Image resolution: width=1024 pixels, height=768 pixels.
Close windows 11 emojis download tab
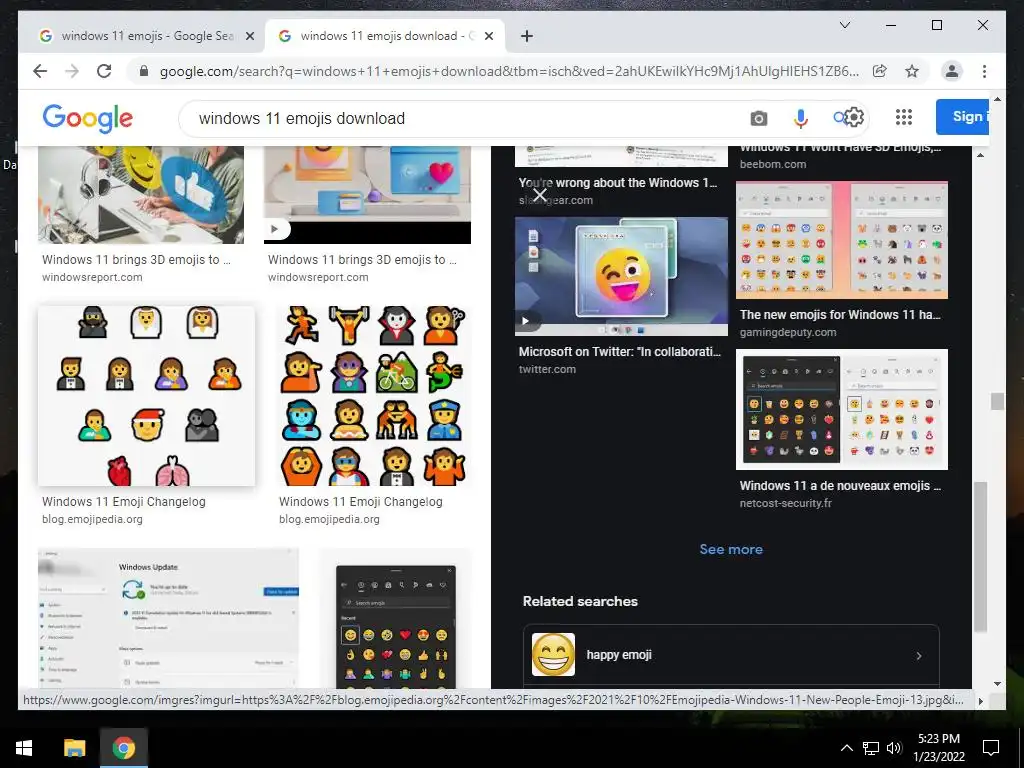[488, 36]
